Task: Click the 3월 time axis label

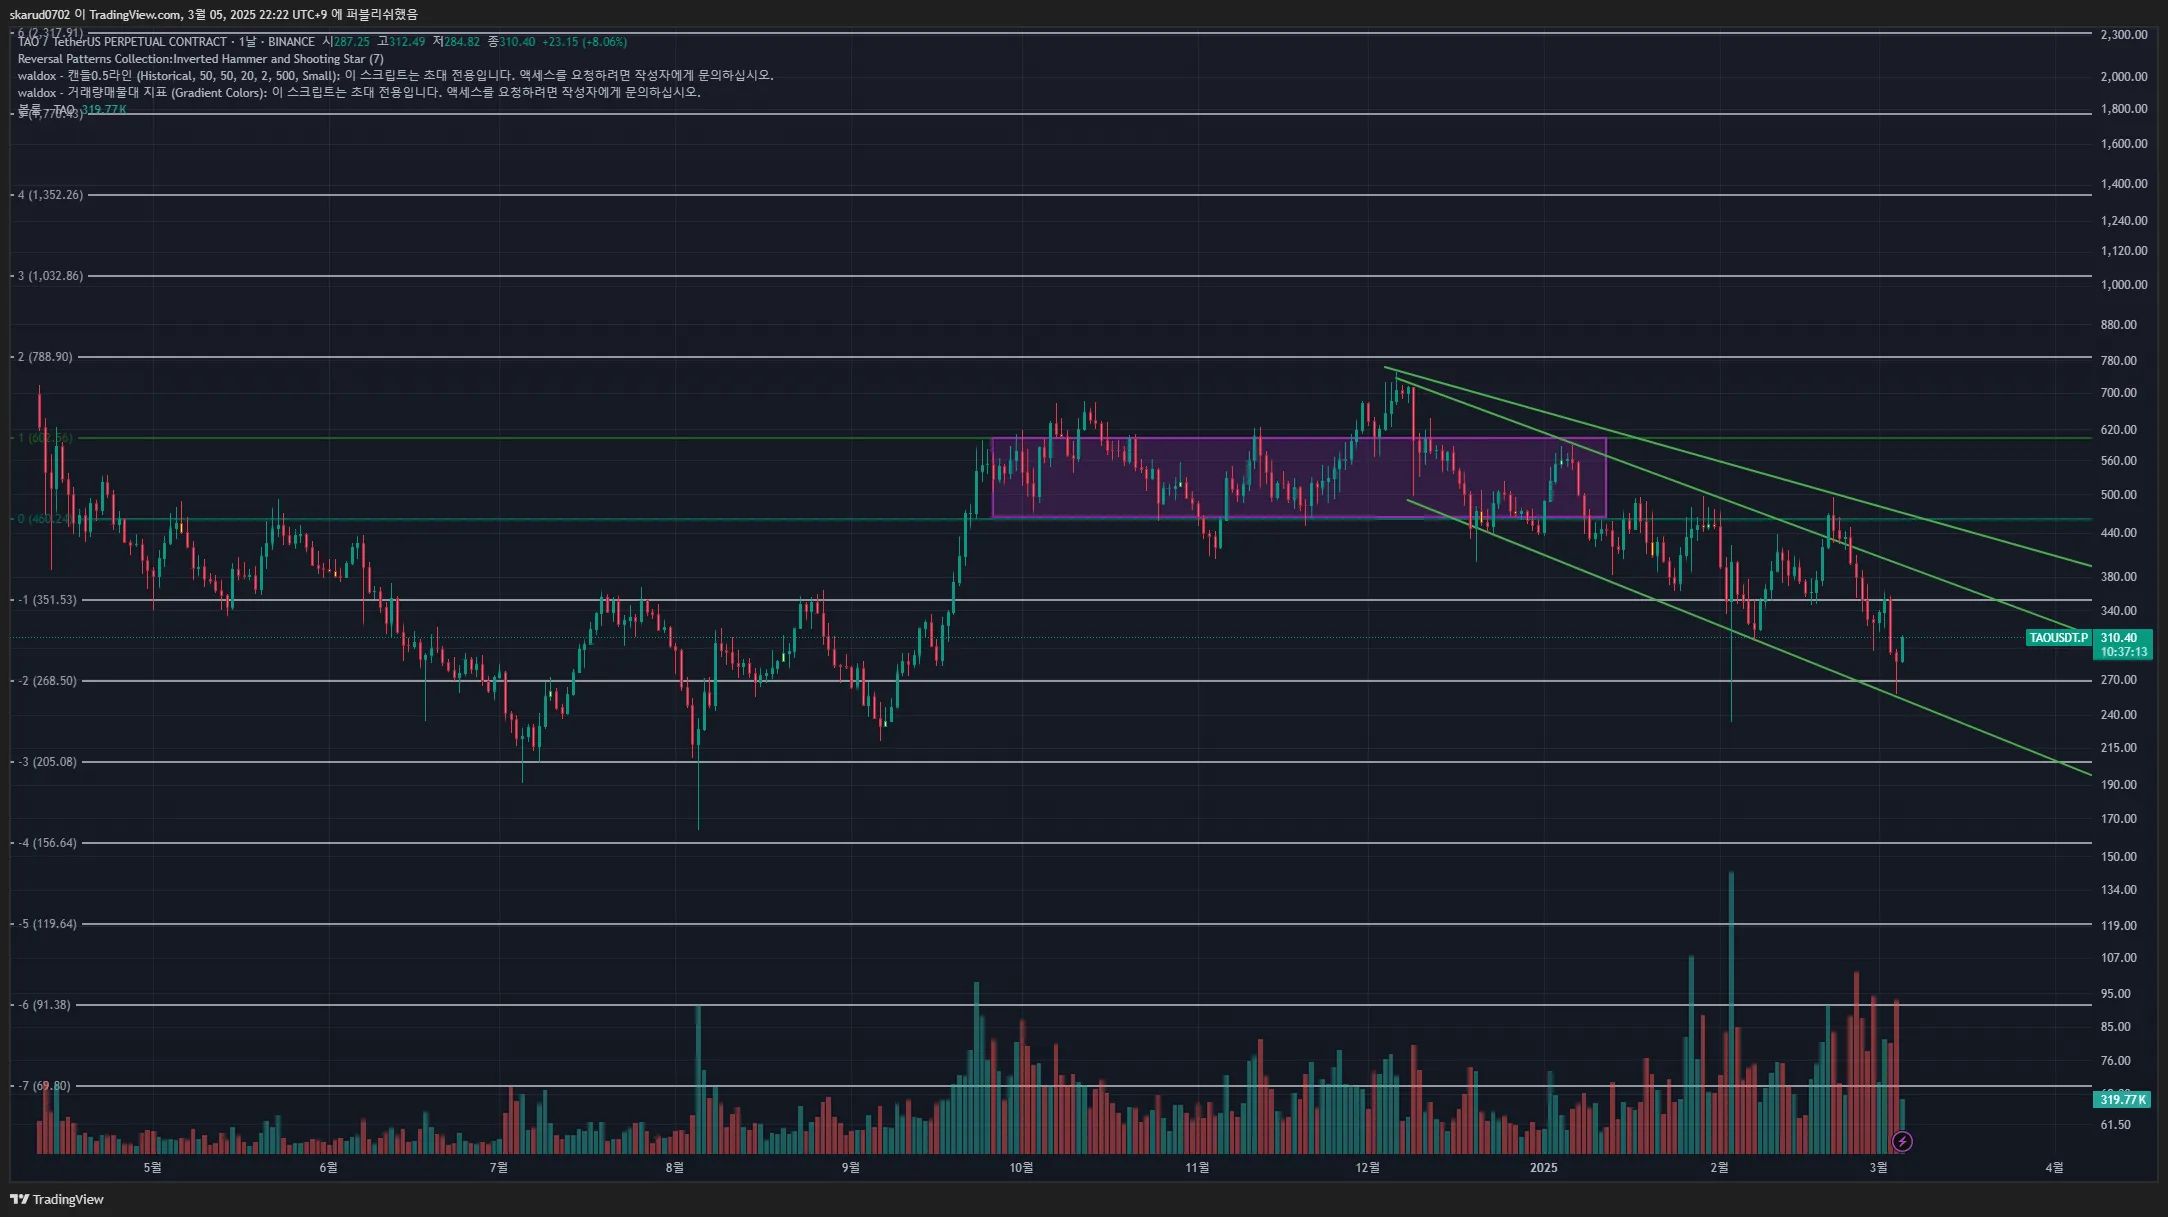Action: 1878,1168
